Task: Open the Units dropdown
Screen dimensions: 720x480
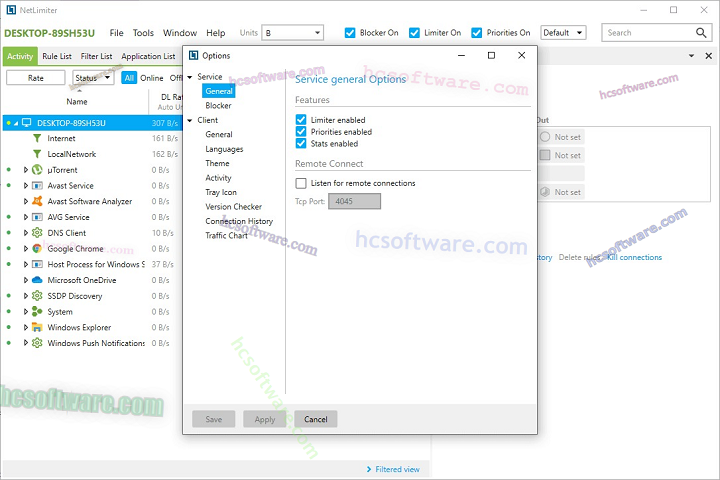Action: (x=292, y=33)
